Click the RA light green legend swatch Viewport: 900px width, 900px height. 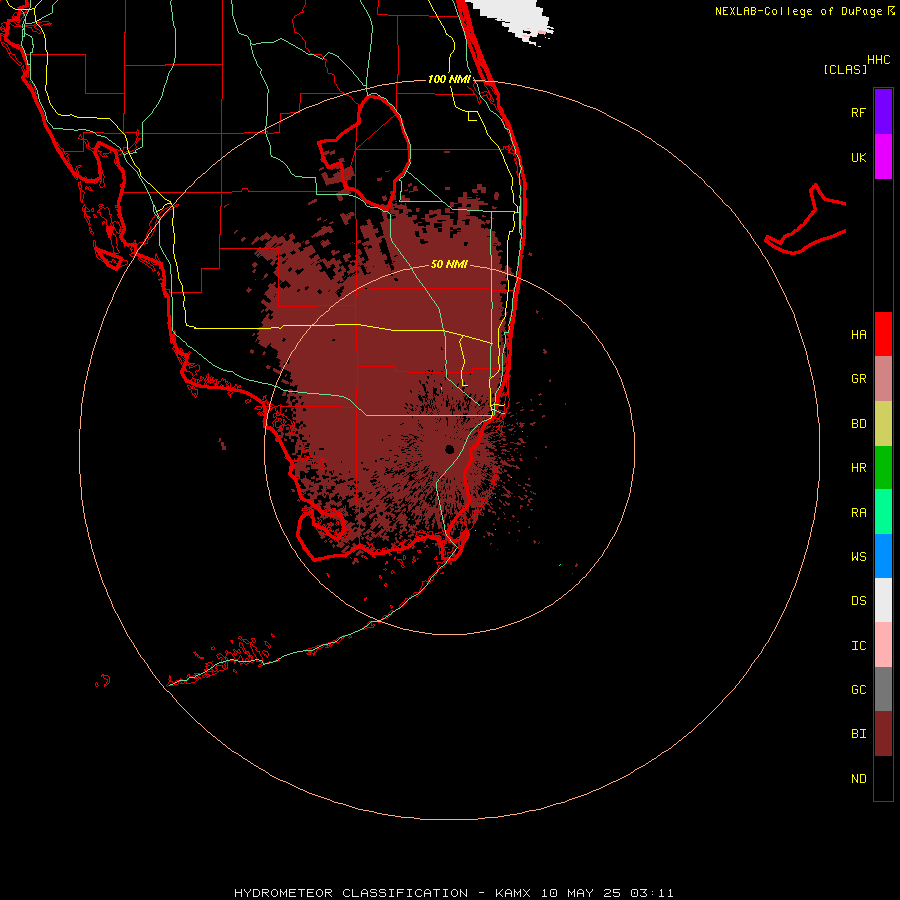pos(883,512)
